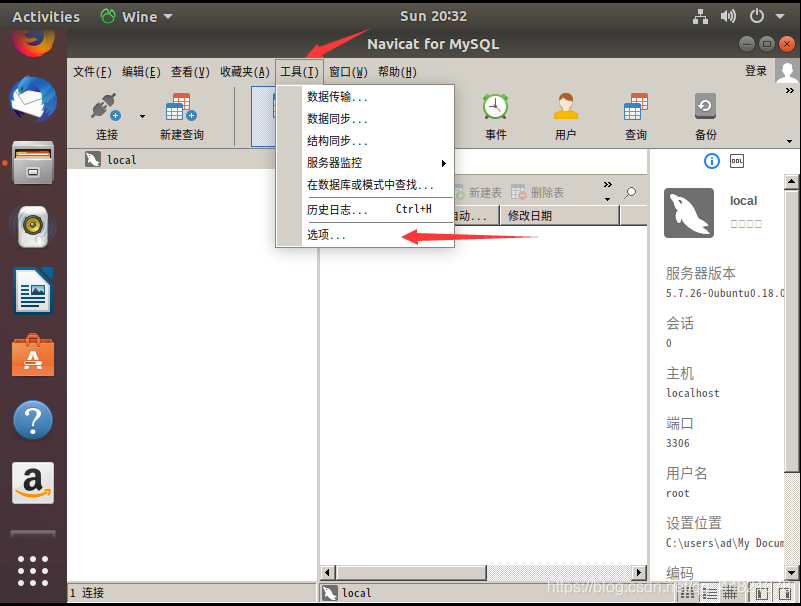Image resolution: width=801 pixels, height=606 pixels.
Task: Choose Data Transfer 数据传输... menu entry
Action: coord(365,97)
